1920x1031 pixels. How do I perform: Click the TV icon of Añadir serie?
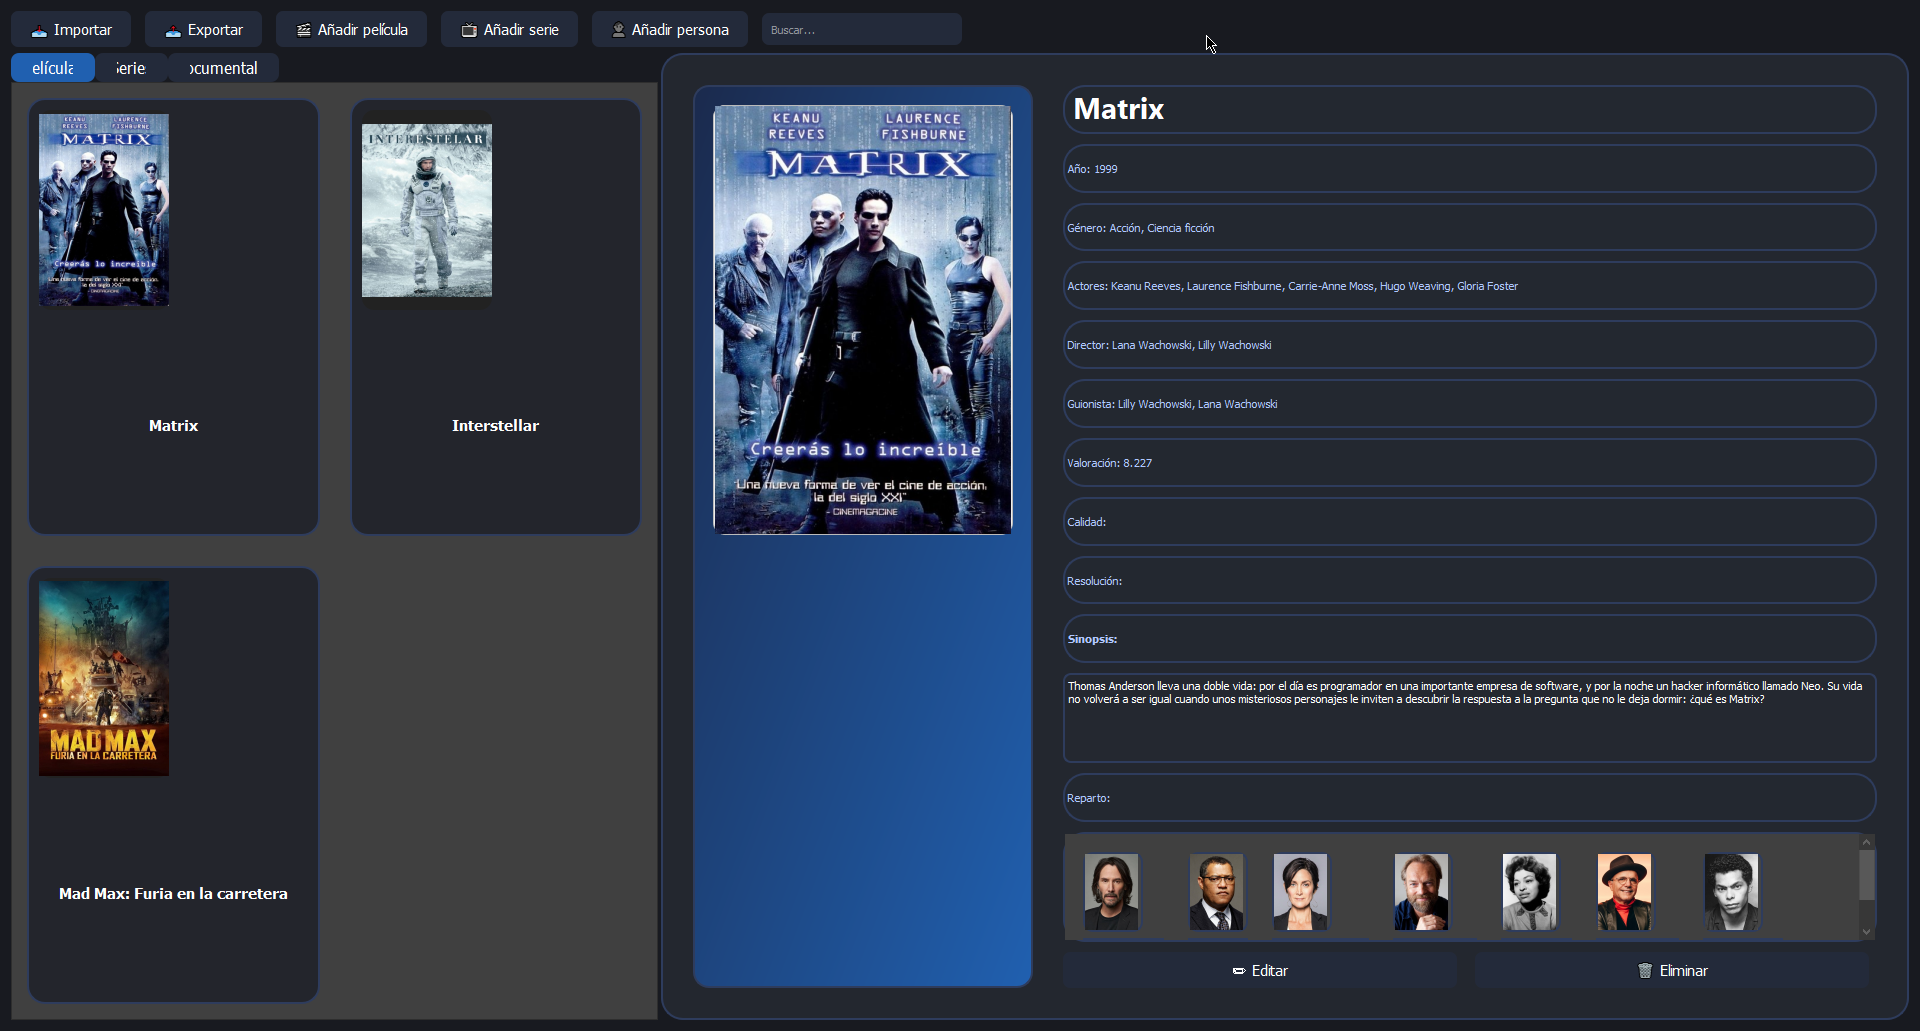point(469,31)
